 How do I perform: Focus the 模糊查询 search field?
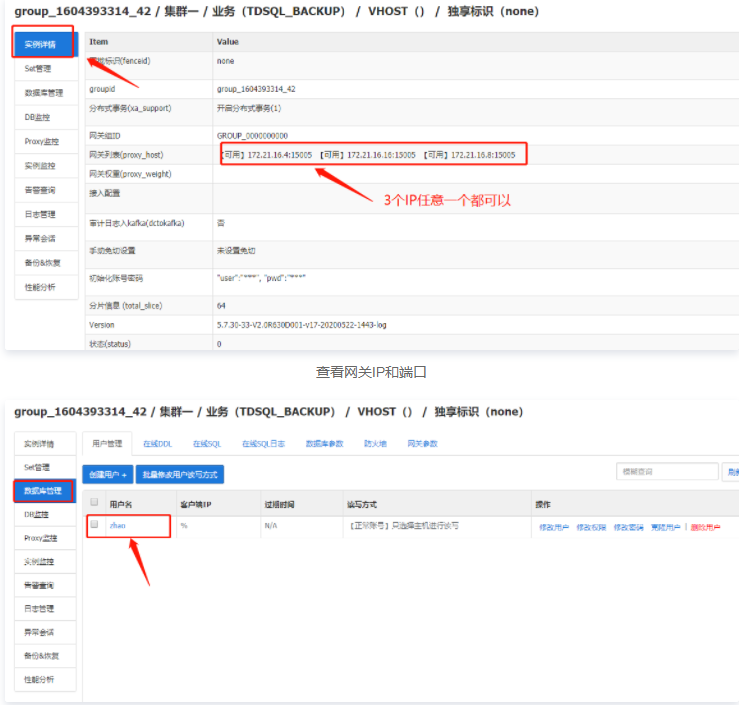pos(667,472)
